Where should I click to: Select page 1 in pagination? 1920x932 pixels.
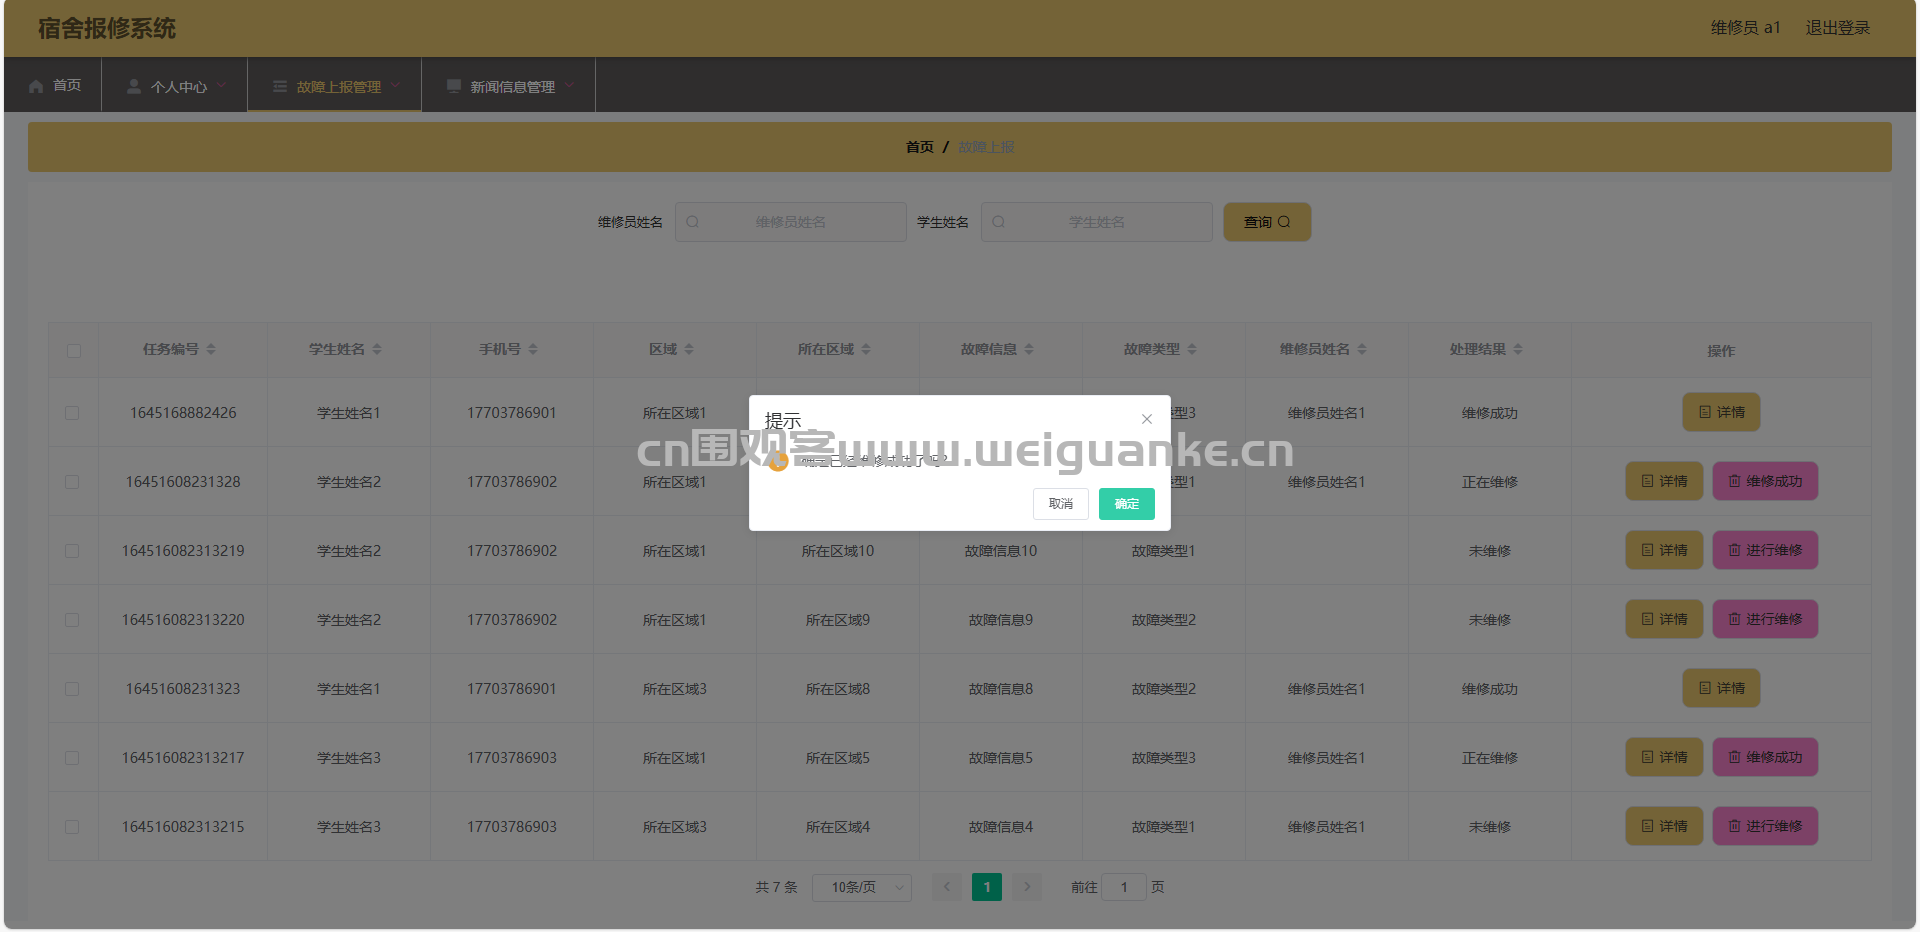pyautogui.click(x=987, y=887)
